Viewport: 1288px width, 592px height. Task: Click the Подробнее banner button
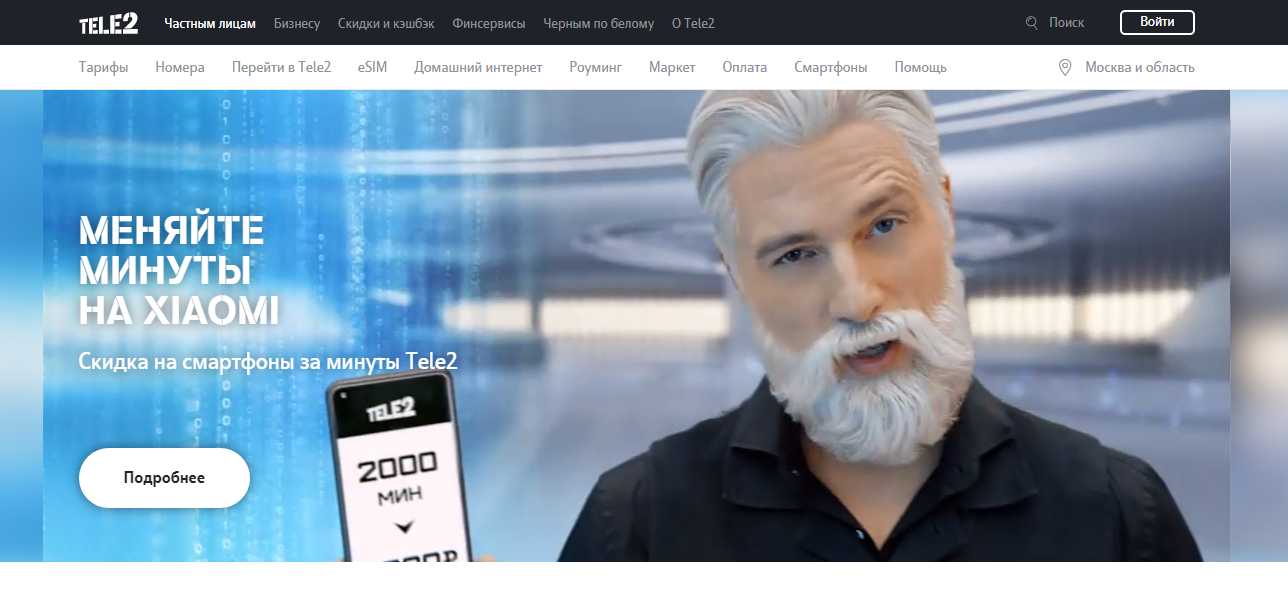[x=164, y=478]
